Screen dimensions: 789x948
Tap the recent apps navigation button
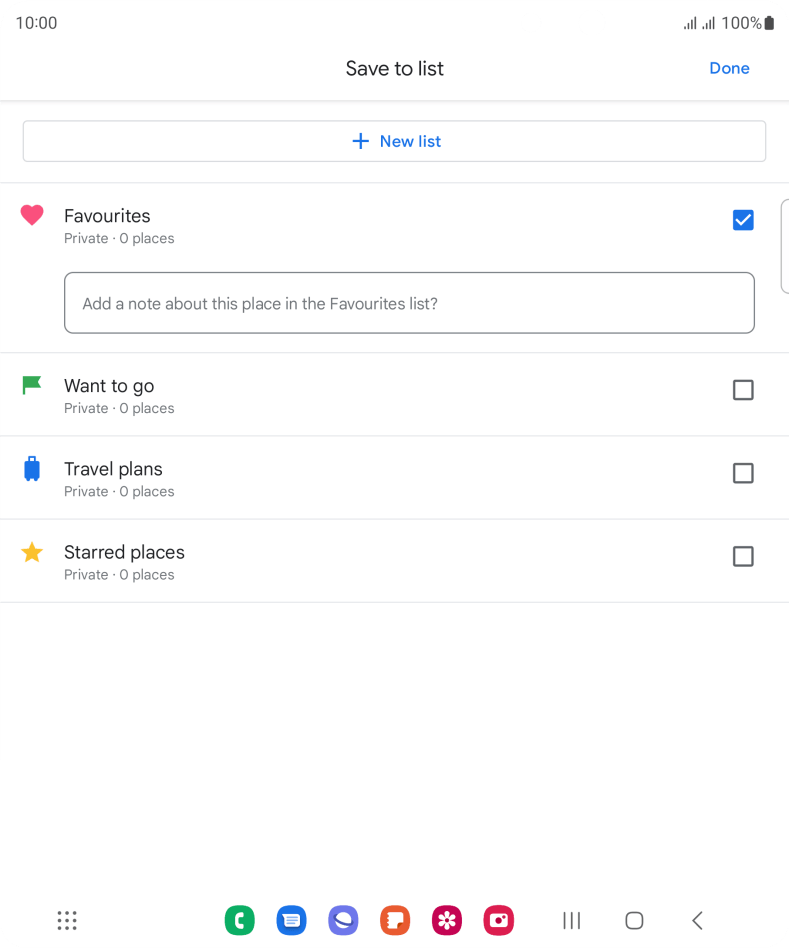pyautogui.click(x=571, y=920)
